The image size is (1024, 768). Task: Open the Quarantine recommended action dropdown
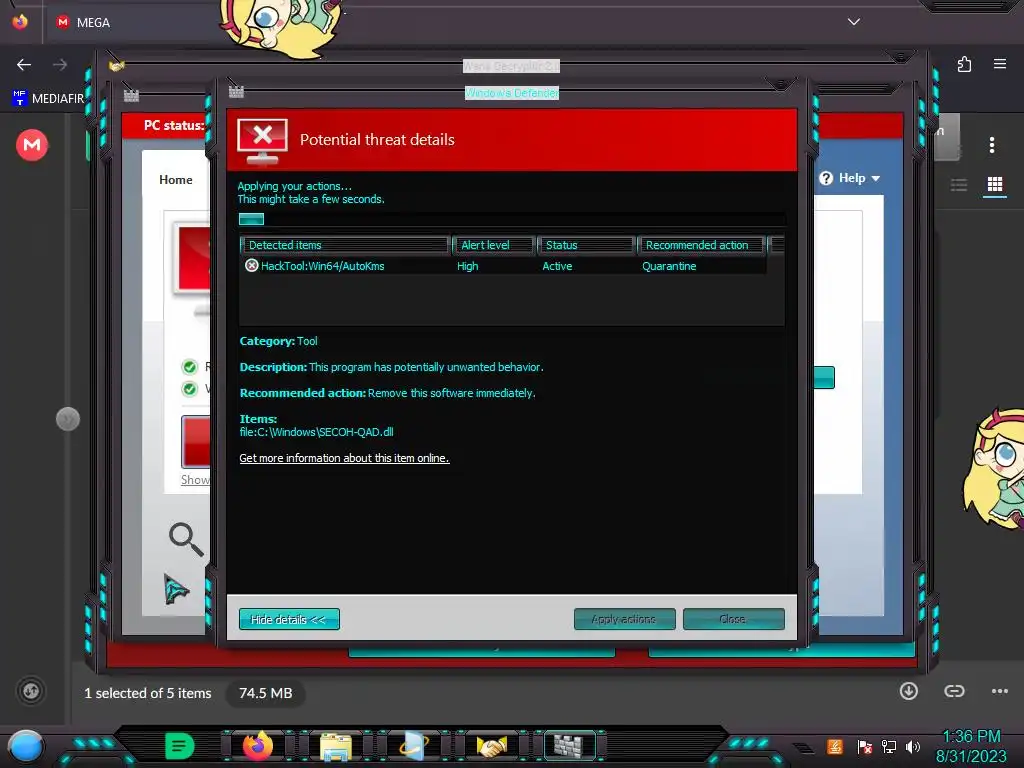tap(669, 266)
